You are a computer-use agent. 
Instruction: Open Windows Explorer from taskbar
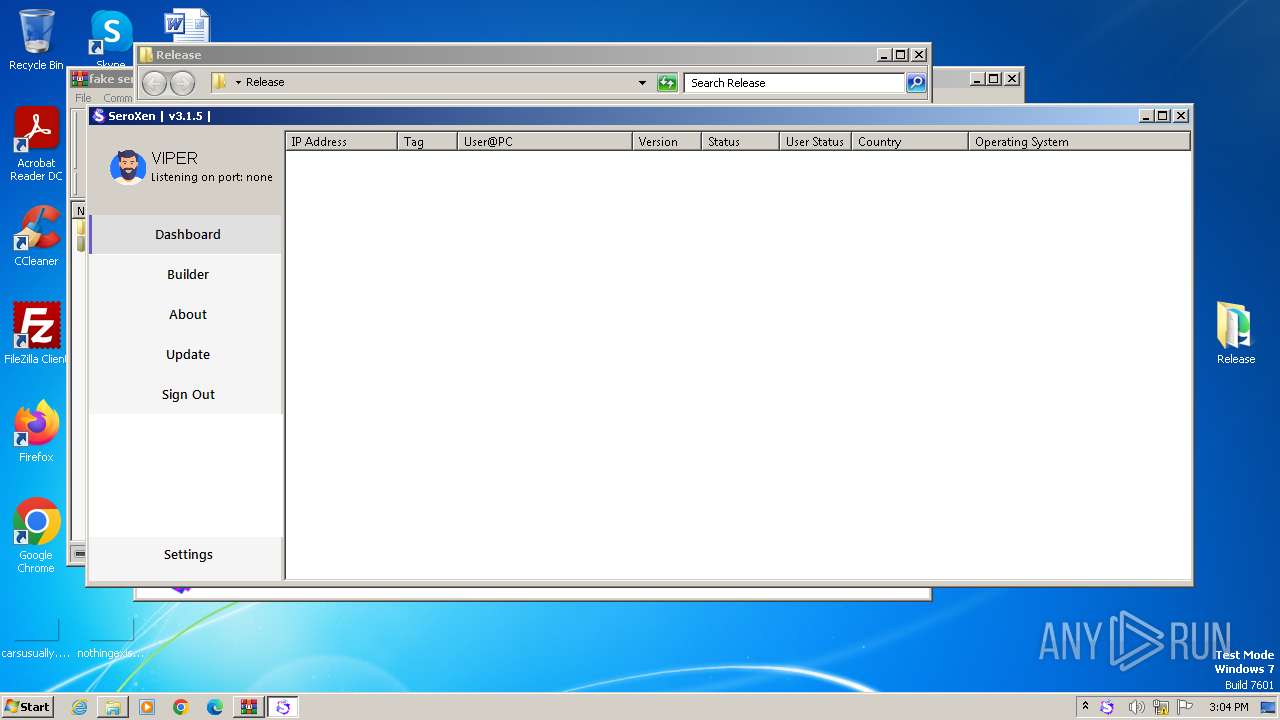[113, 707]
